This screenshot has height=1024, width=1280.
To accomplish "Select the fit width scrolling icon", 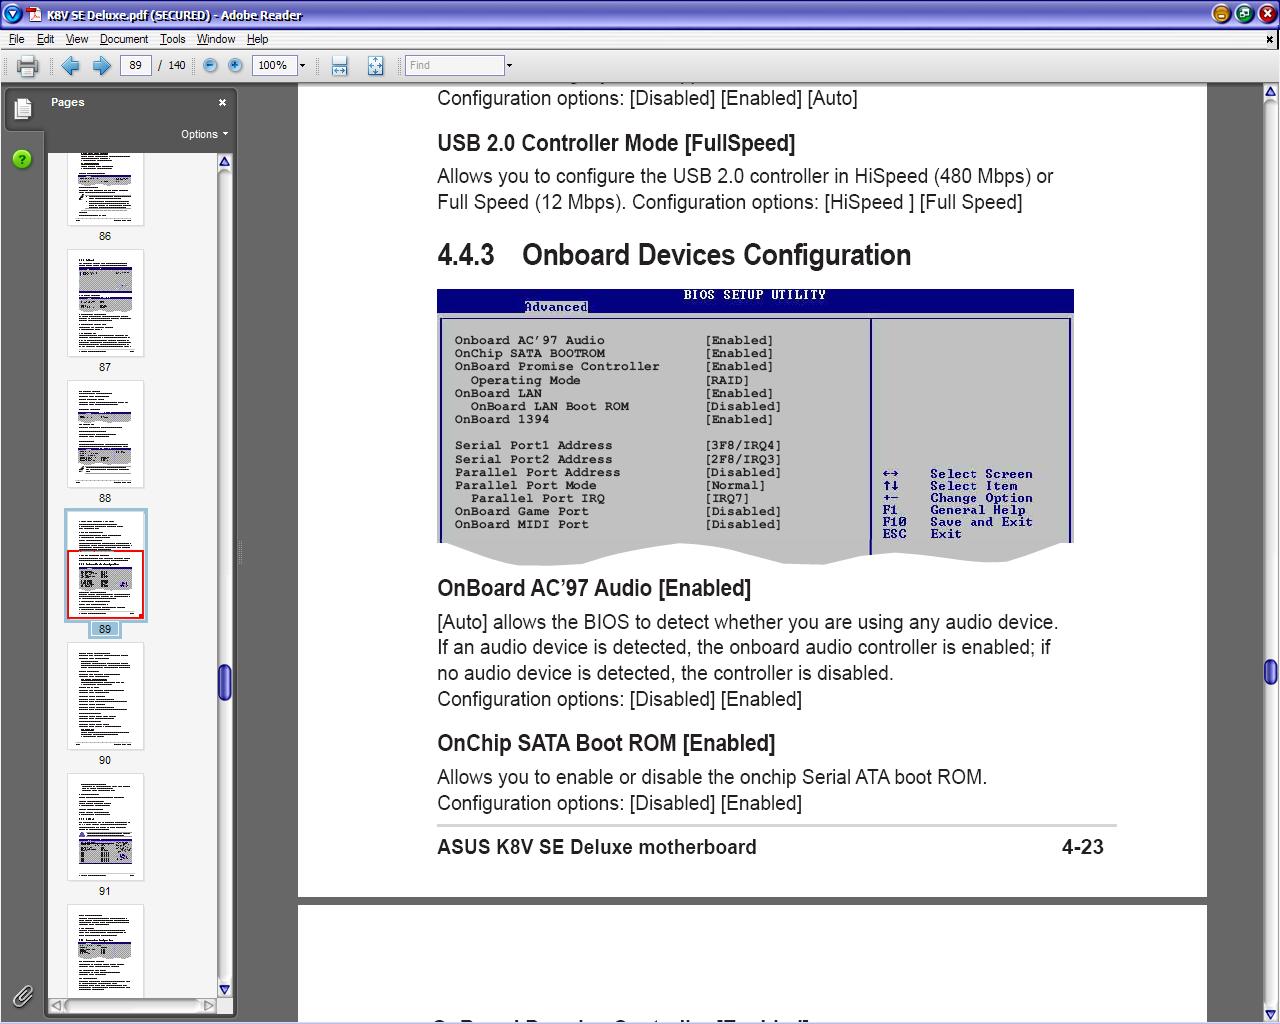I will point(339,66).
